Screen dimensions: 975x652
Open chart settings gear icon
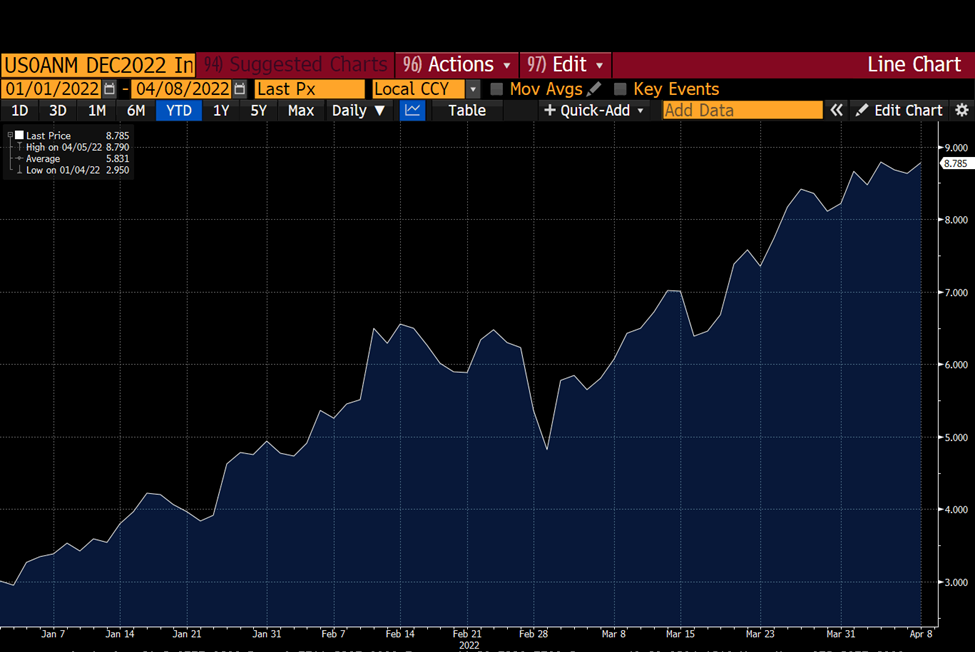pos(962,111)
